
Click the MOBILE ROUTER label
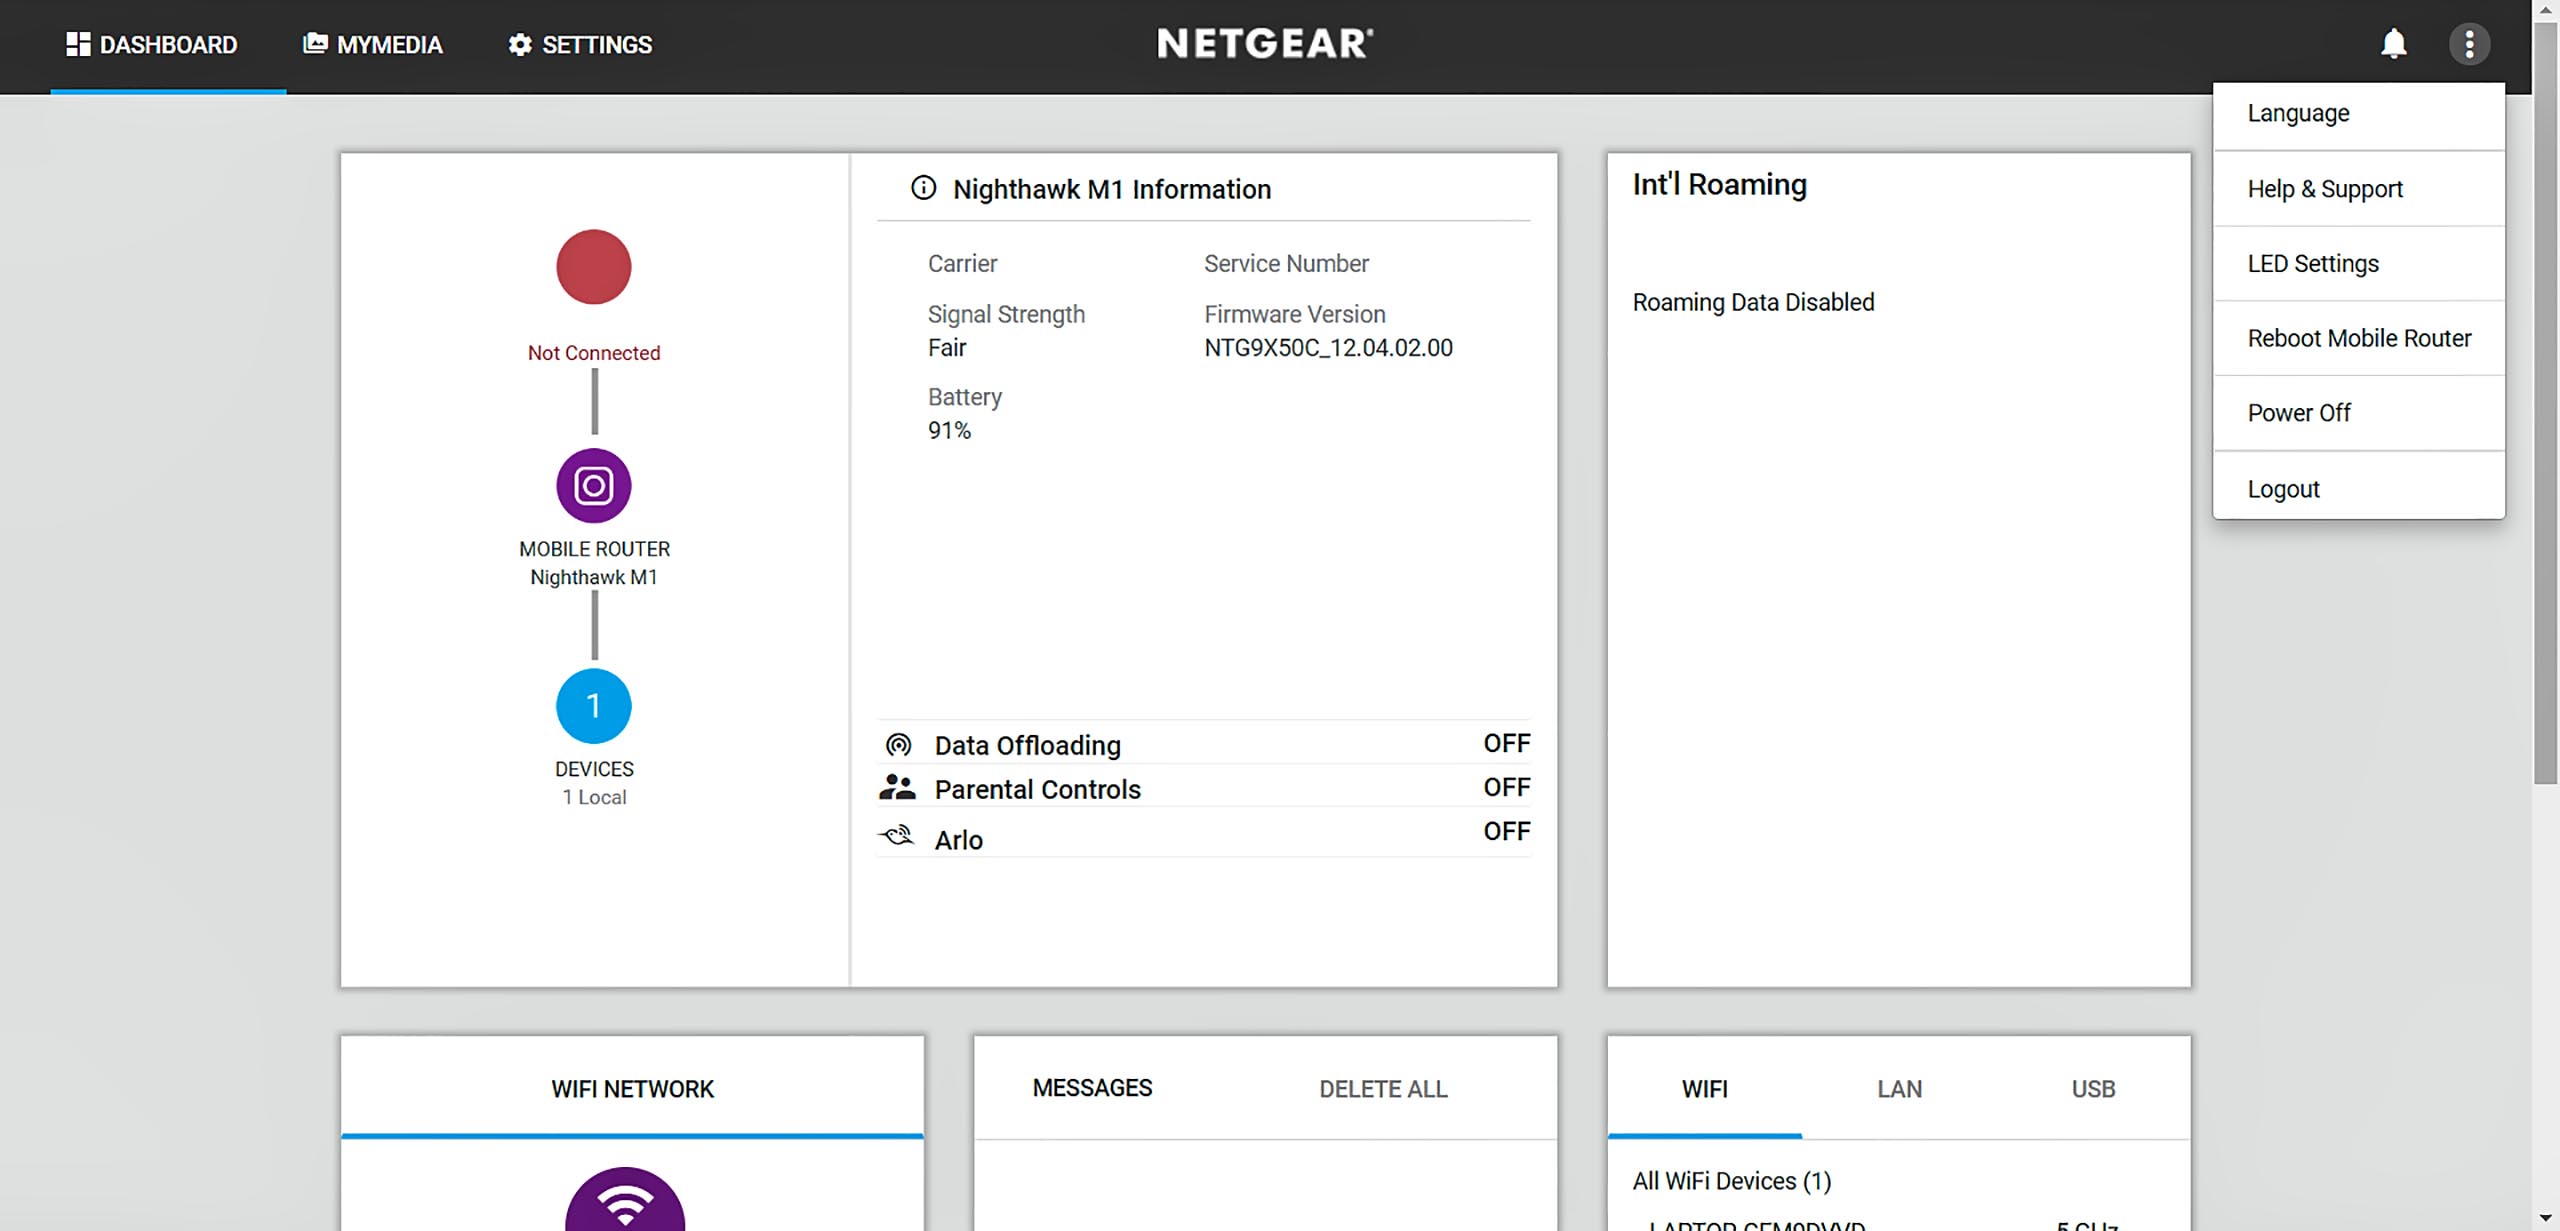594,549
